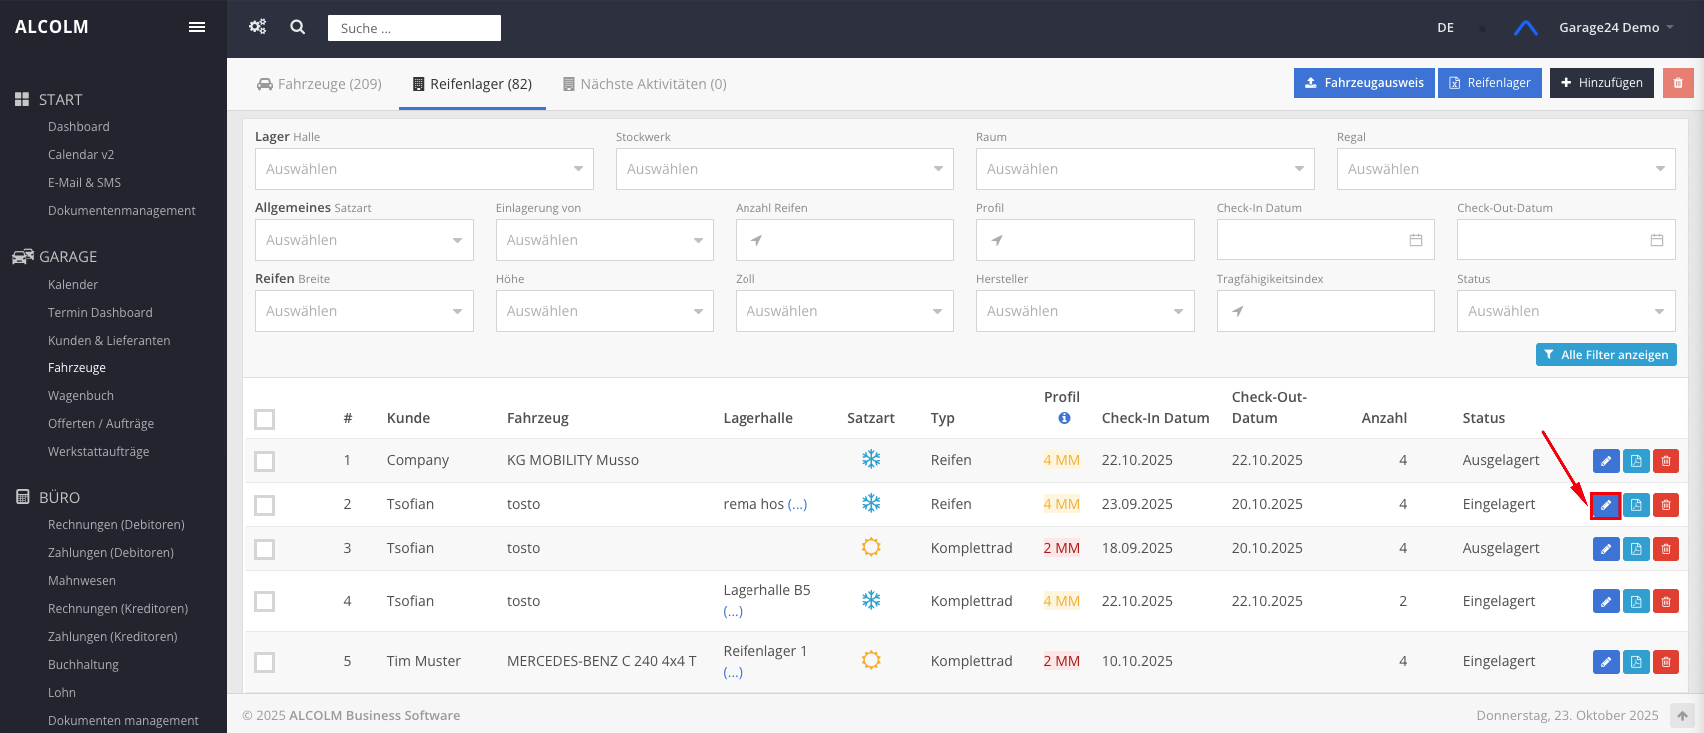1704x733 pixels.
Task: Select the checkbox for the Tim Muster row
Action: click(x=264, y=662)
